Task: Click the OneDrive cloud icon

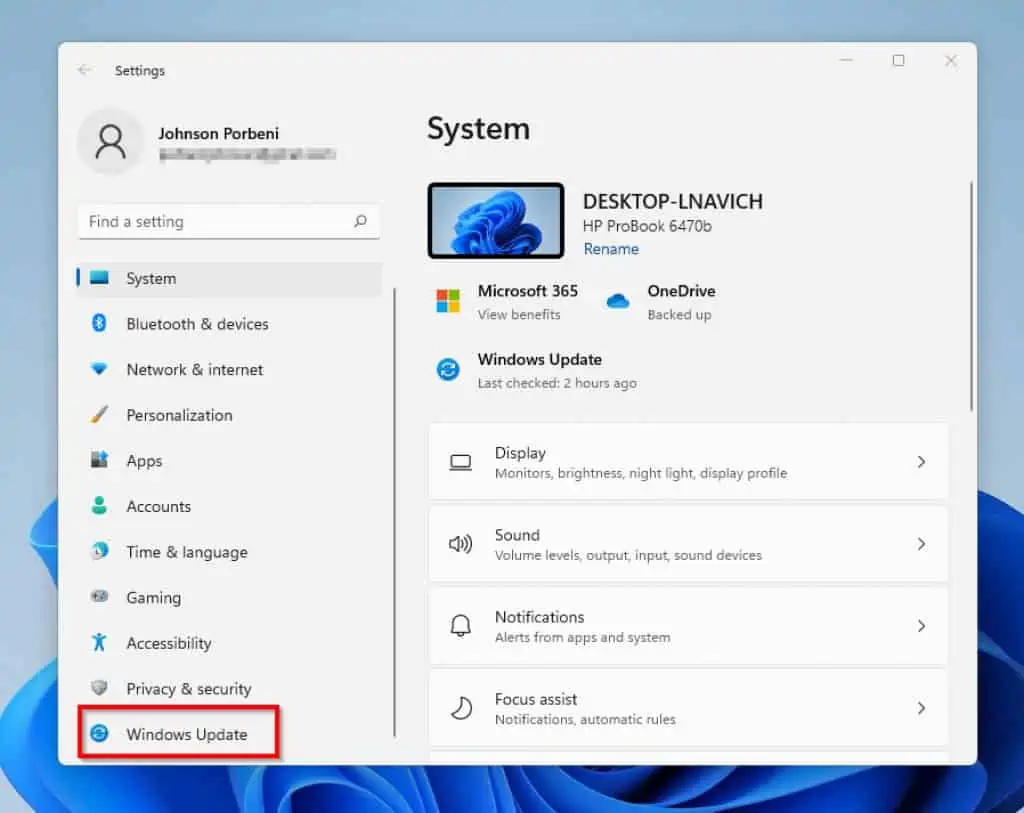Action: [x=618, y=301]
